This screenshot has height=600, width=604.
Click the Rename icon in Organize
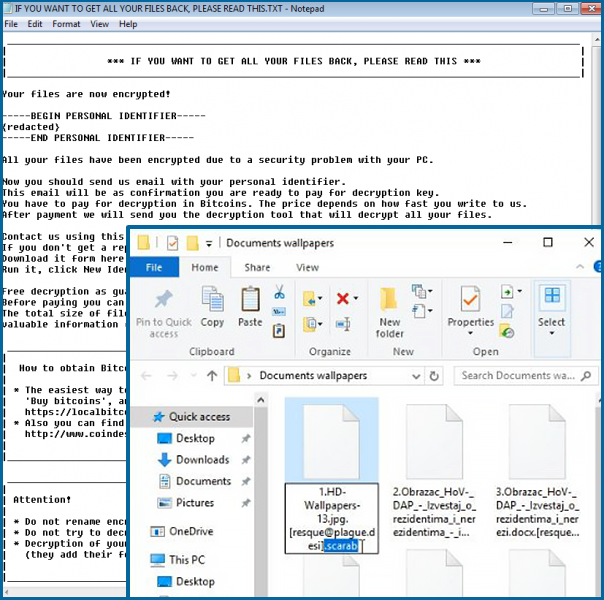coord(343,324)
